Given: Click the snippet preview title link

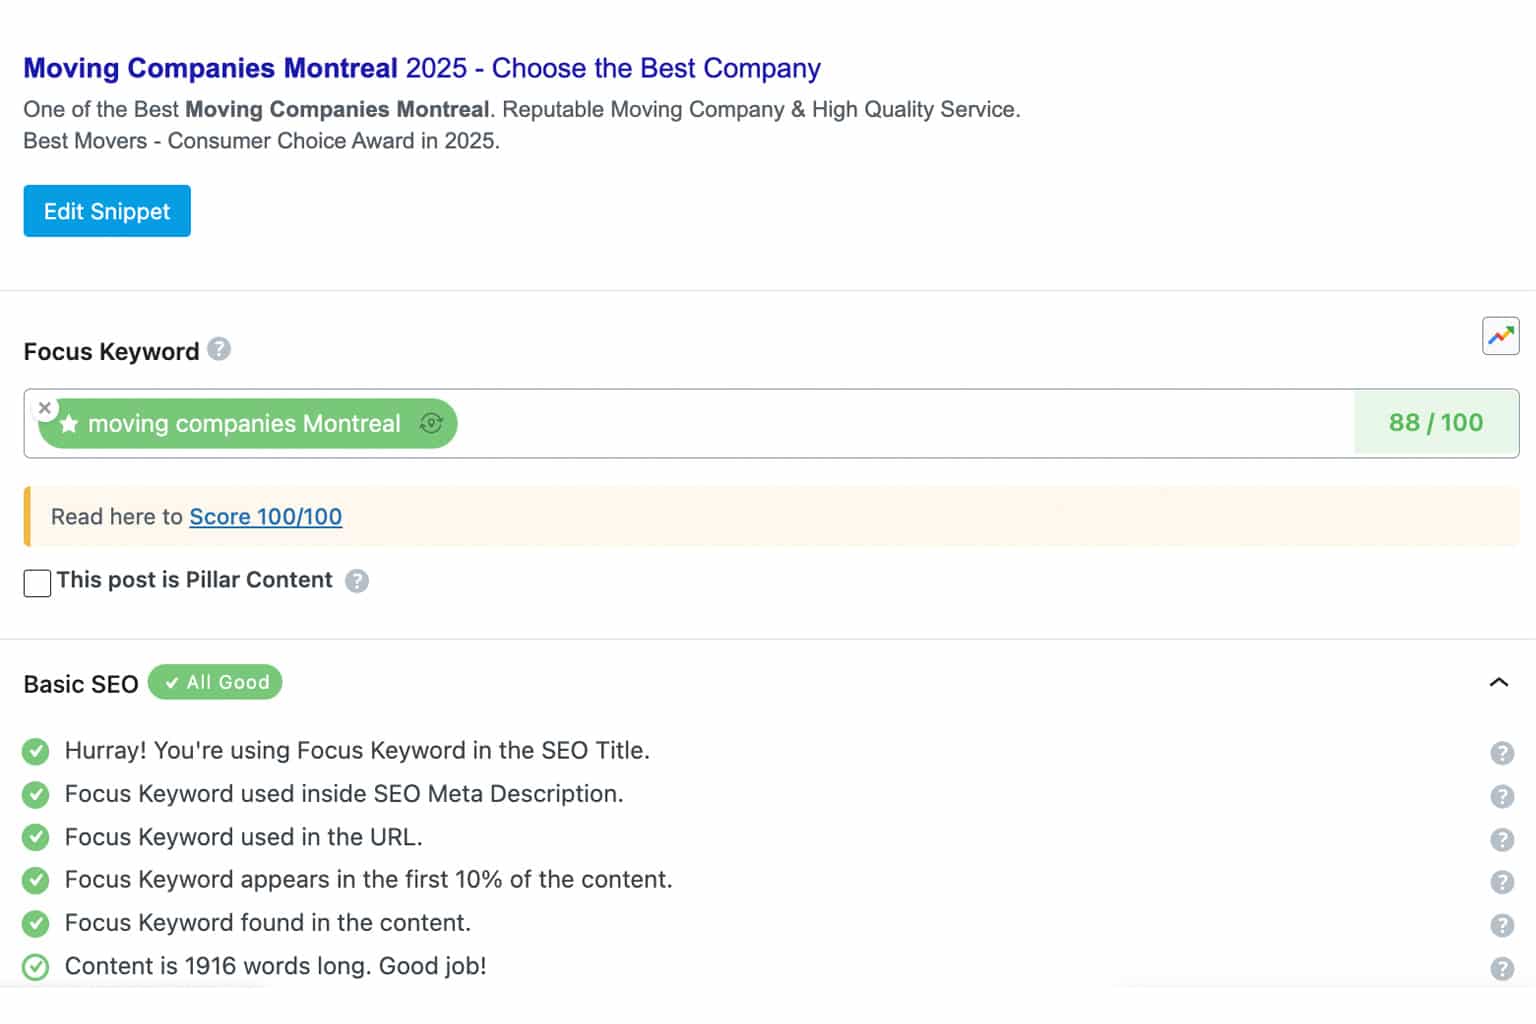Looking at the screenshot, I should click(x=421, y=68).
